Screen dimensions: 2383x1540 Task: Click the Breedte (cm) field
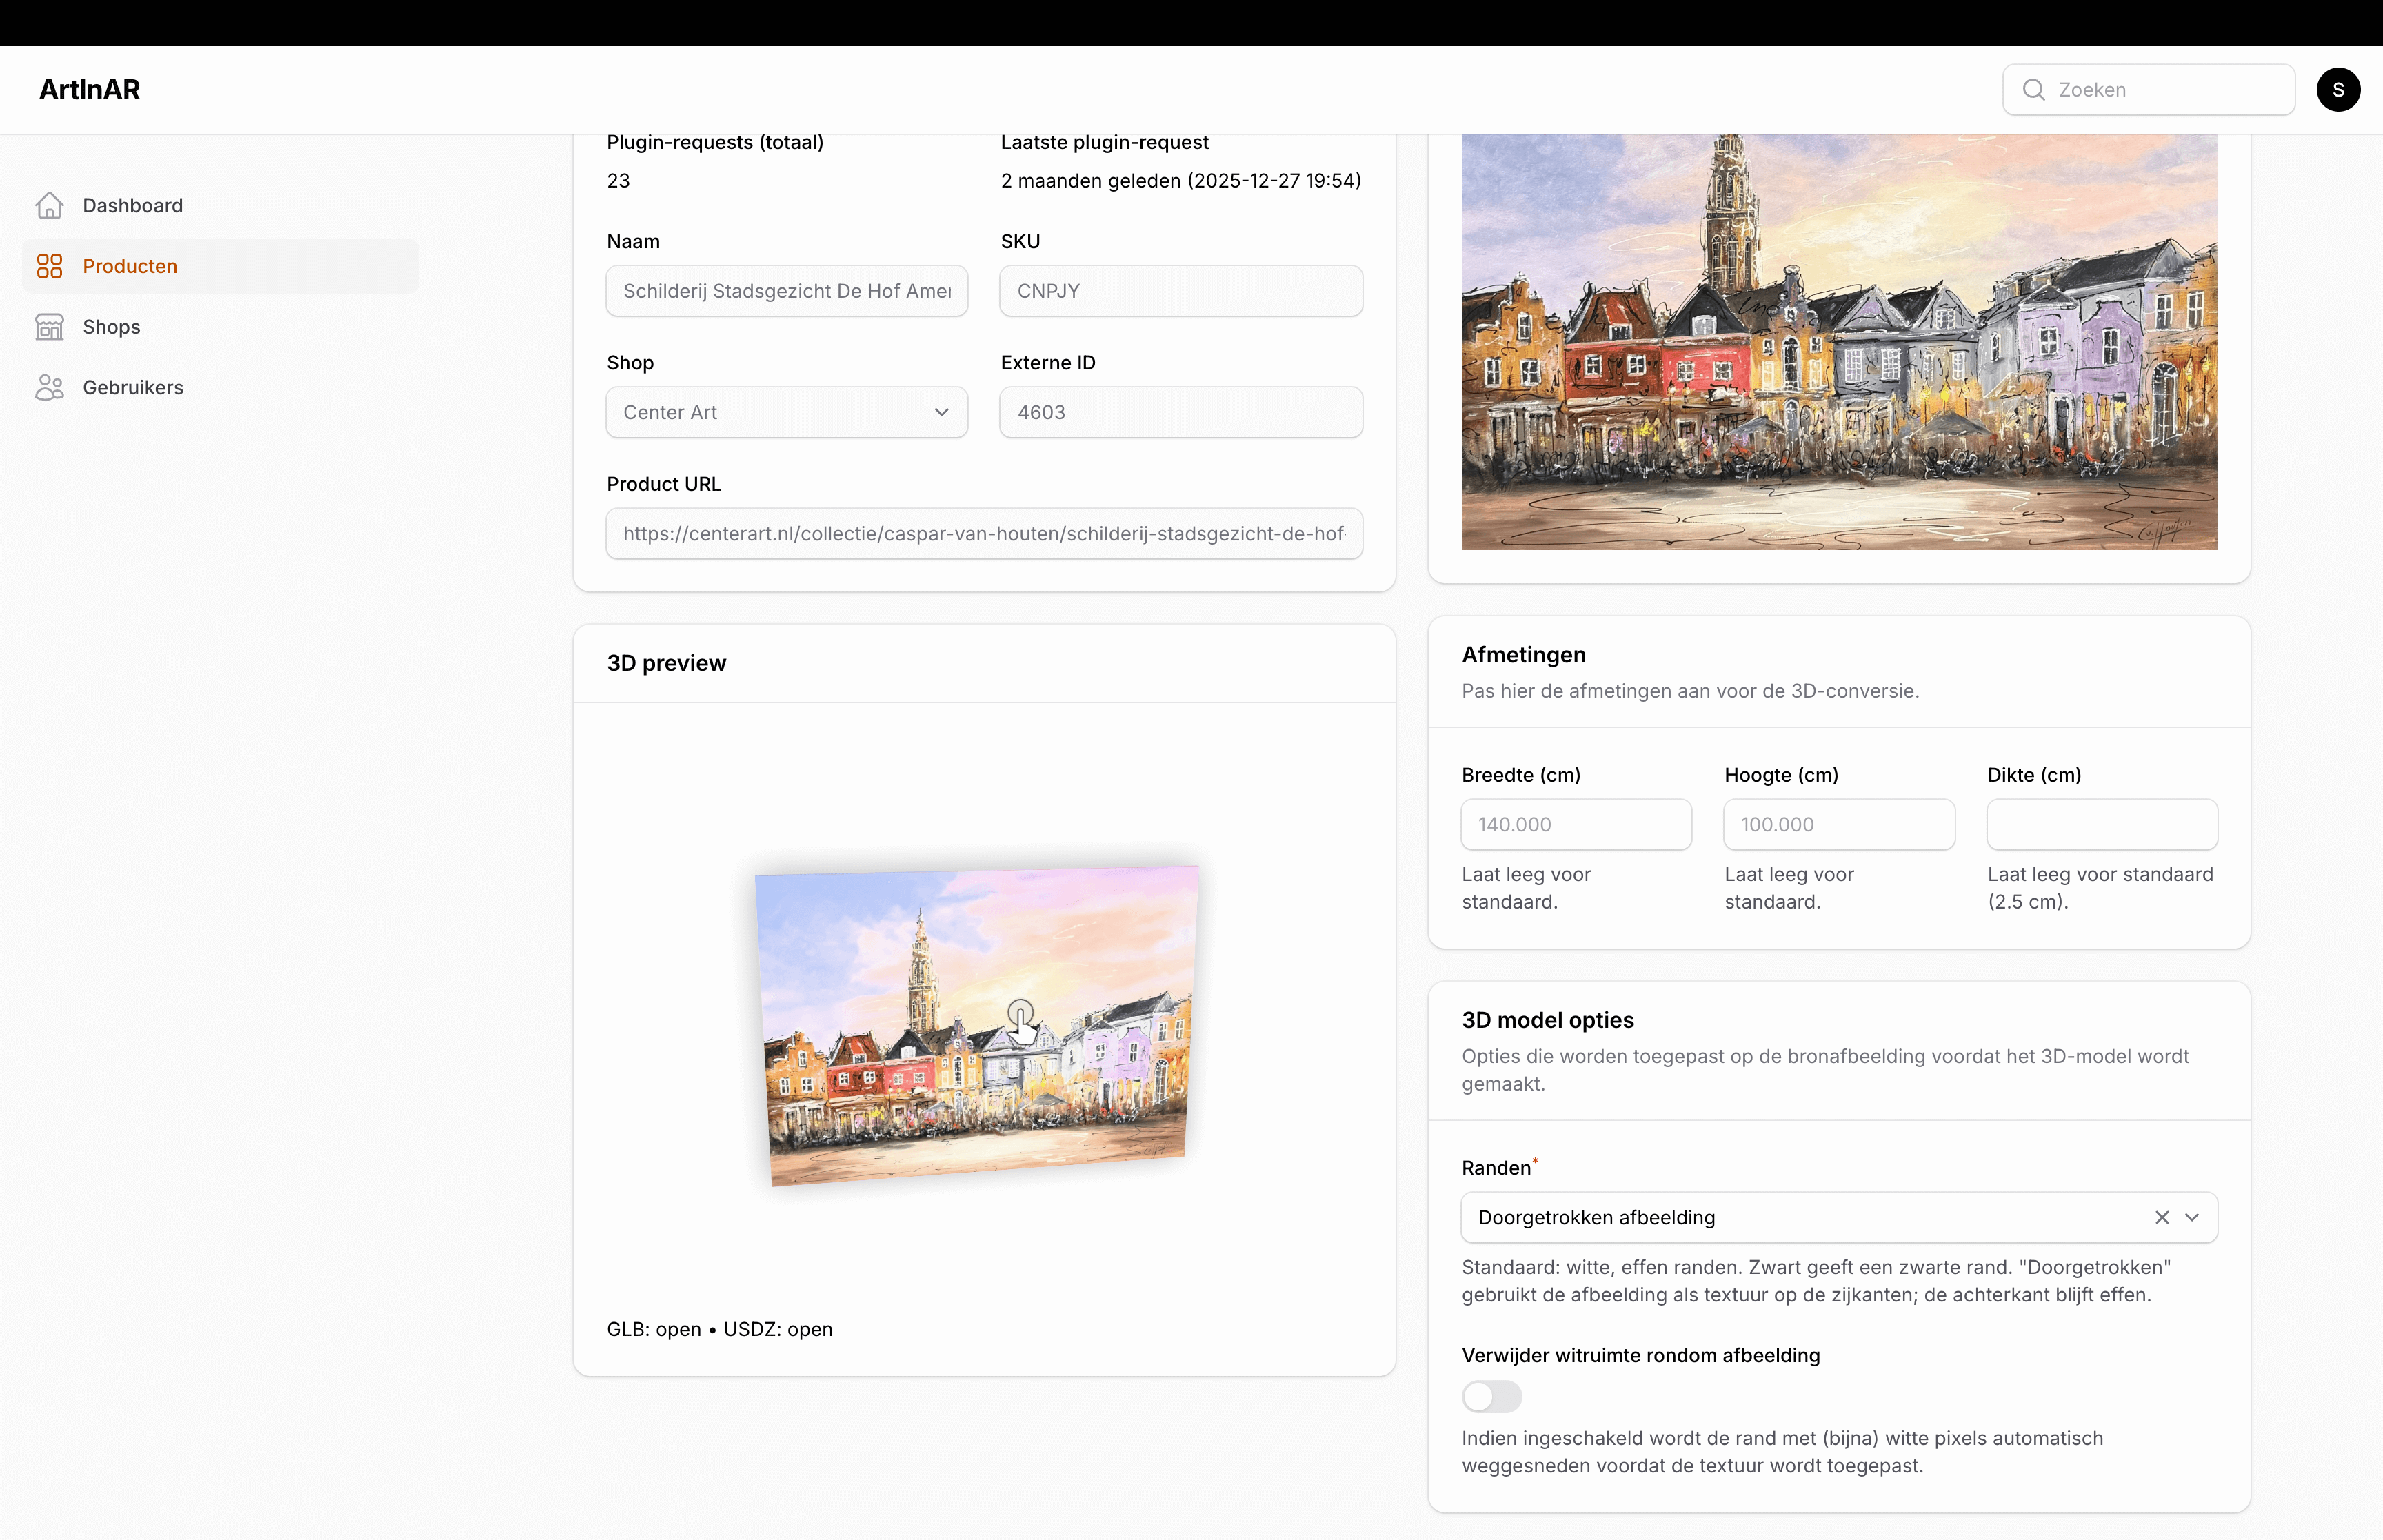tap(1575, 824)
